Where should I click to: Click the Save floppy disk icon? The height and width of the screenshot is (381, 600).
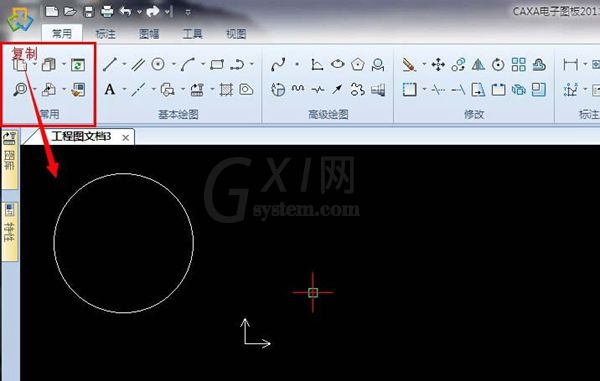(89, 11)
